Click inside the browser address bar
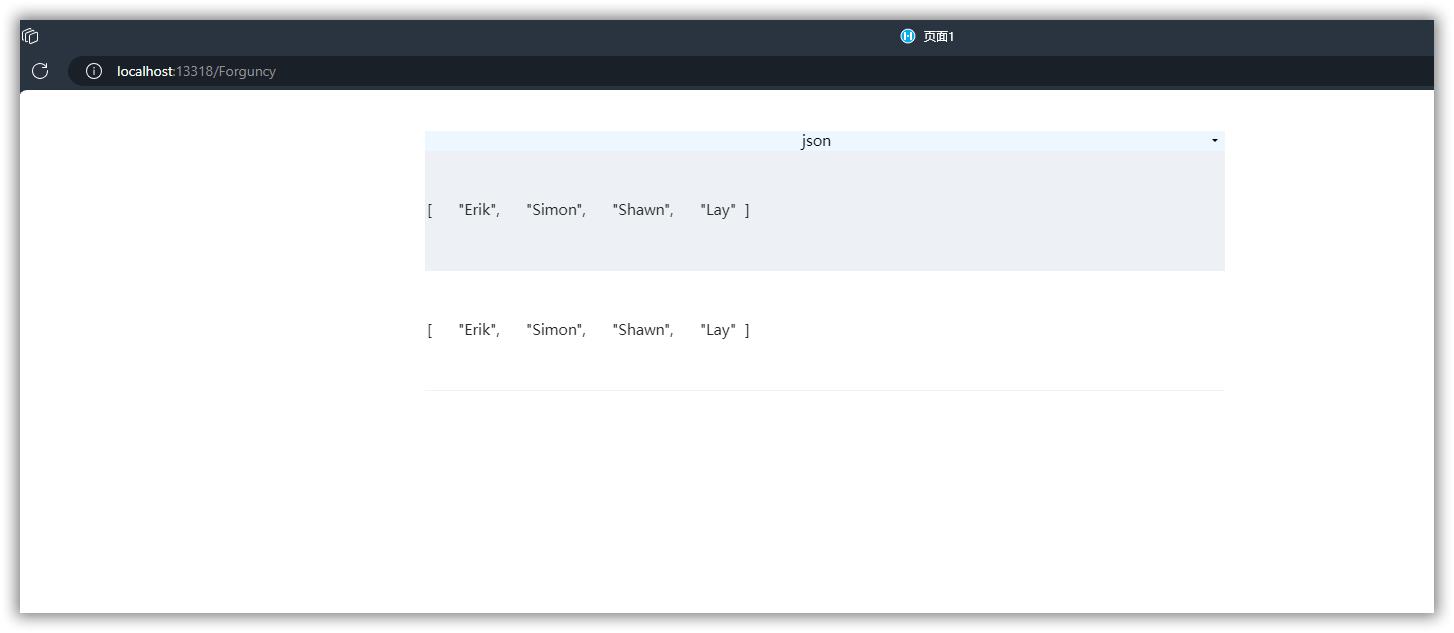This screenshot has width=1454, height=633. click(x=400, y=71)
